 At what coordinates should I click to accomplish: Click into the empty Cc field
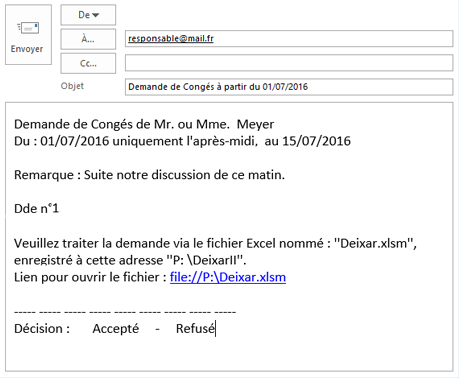[x=289, y=63]
